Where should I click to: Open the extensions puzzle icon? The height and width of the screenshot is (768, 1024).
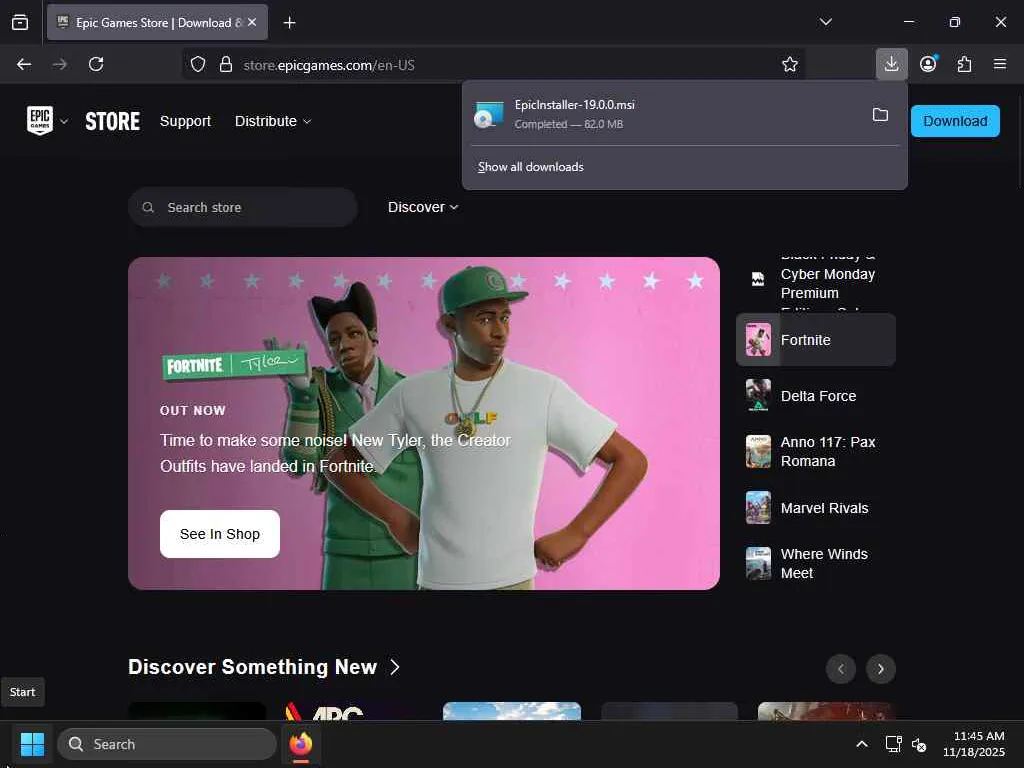tap(964, 64)
